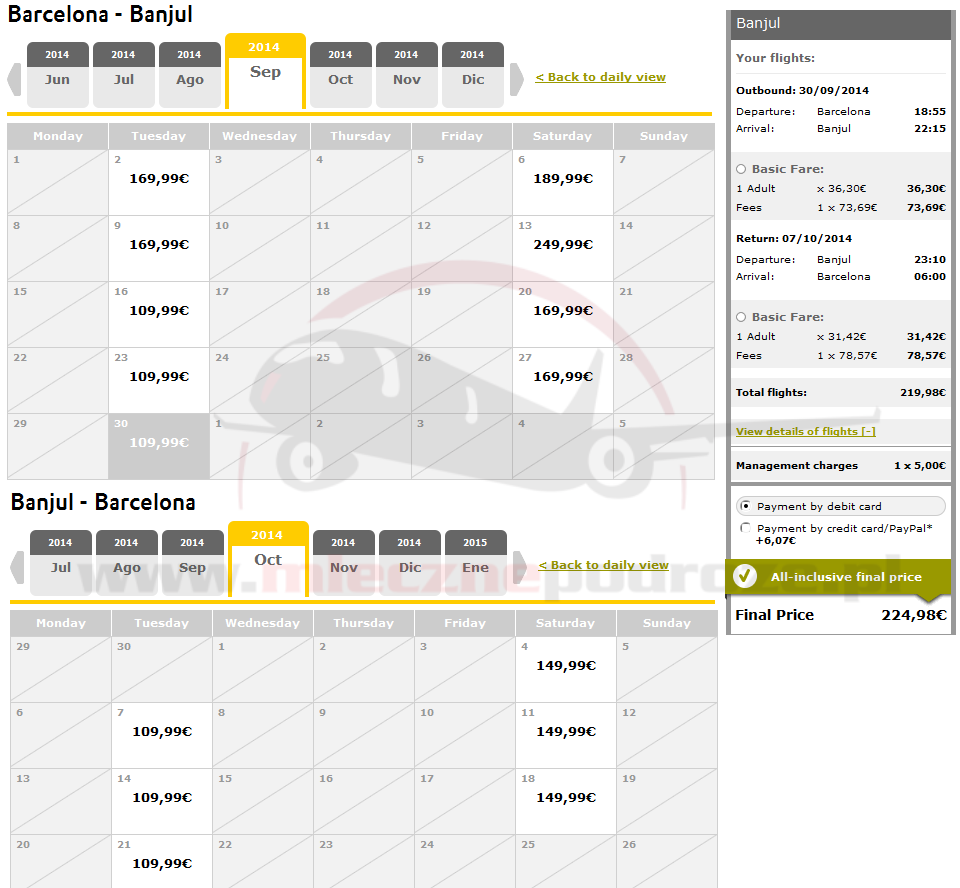Select outbound September 13 fare 249,99€
This screenshot has width=960, height=888.
(x=562, y=244)
